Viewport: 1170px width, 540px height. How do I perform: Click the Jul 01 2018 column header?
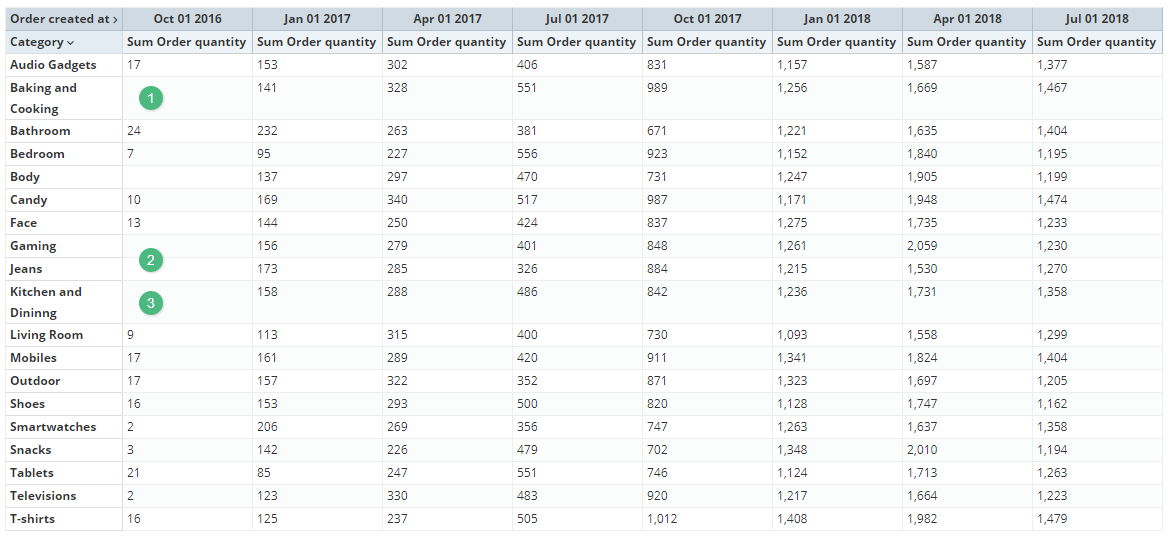click(x=1097, y=19)
